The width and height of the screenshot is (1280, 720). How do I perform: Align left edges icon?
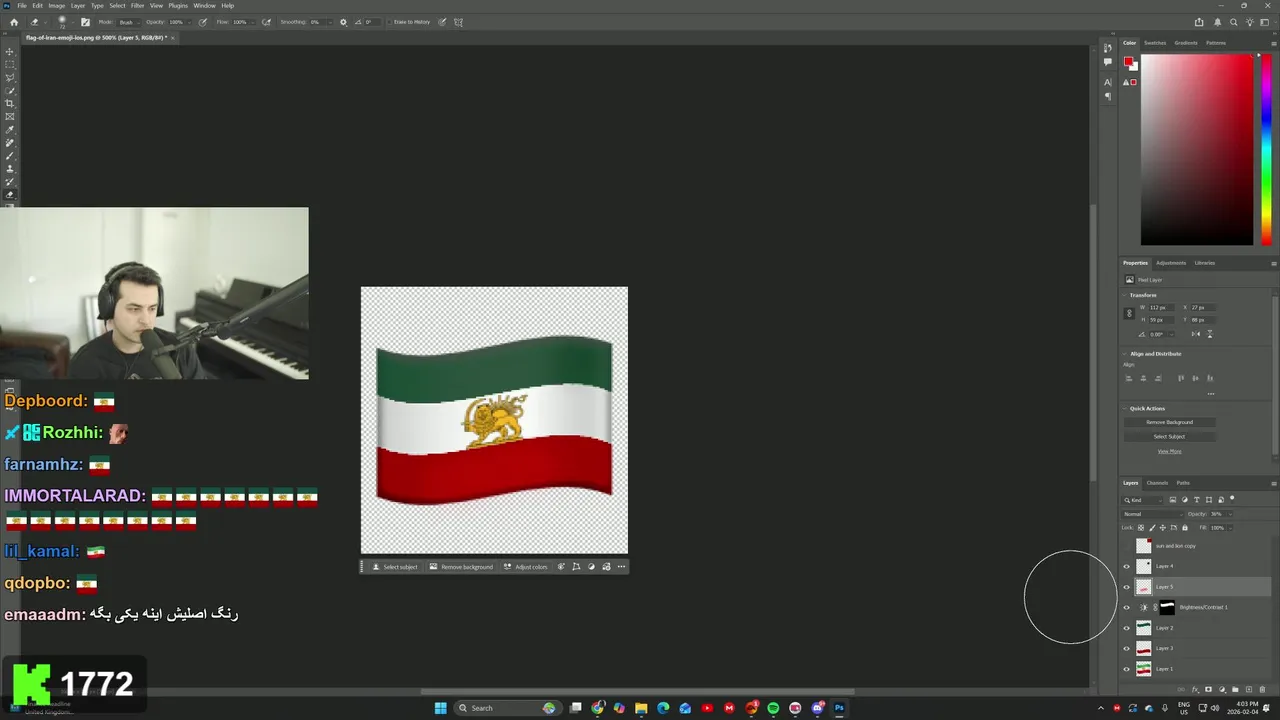click(x=1129, y=378)
